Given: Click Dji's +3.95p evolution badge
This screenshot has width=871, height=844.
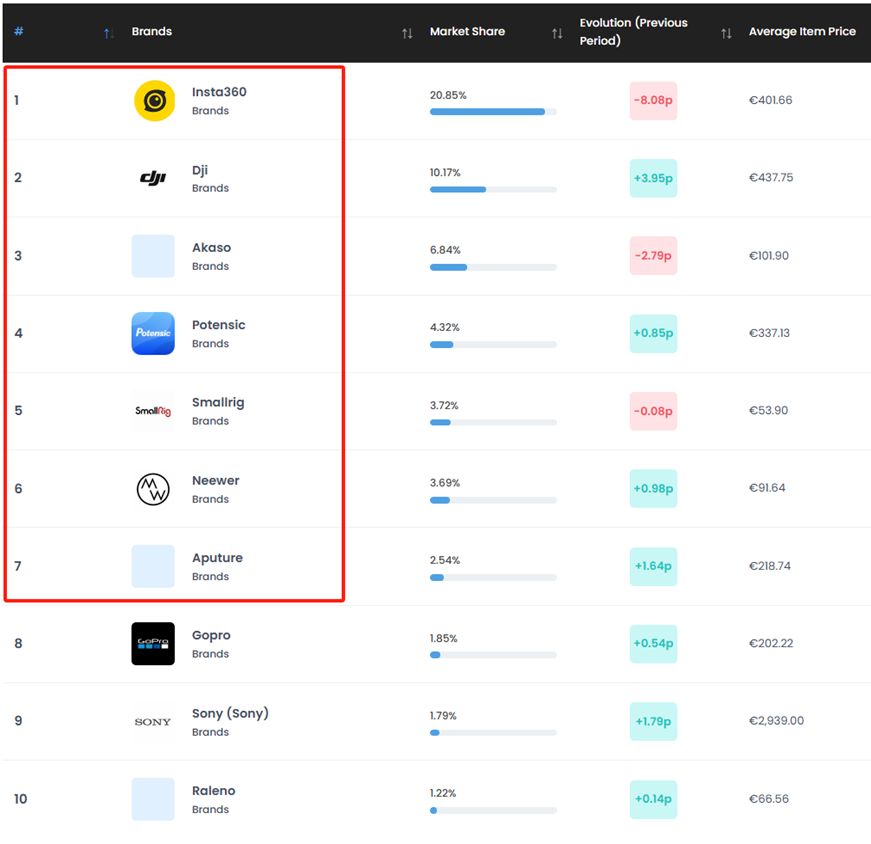Looking at the screenshot, I should pyautogui.click(x=653, y=178).
